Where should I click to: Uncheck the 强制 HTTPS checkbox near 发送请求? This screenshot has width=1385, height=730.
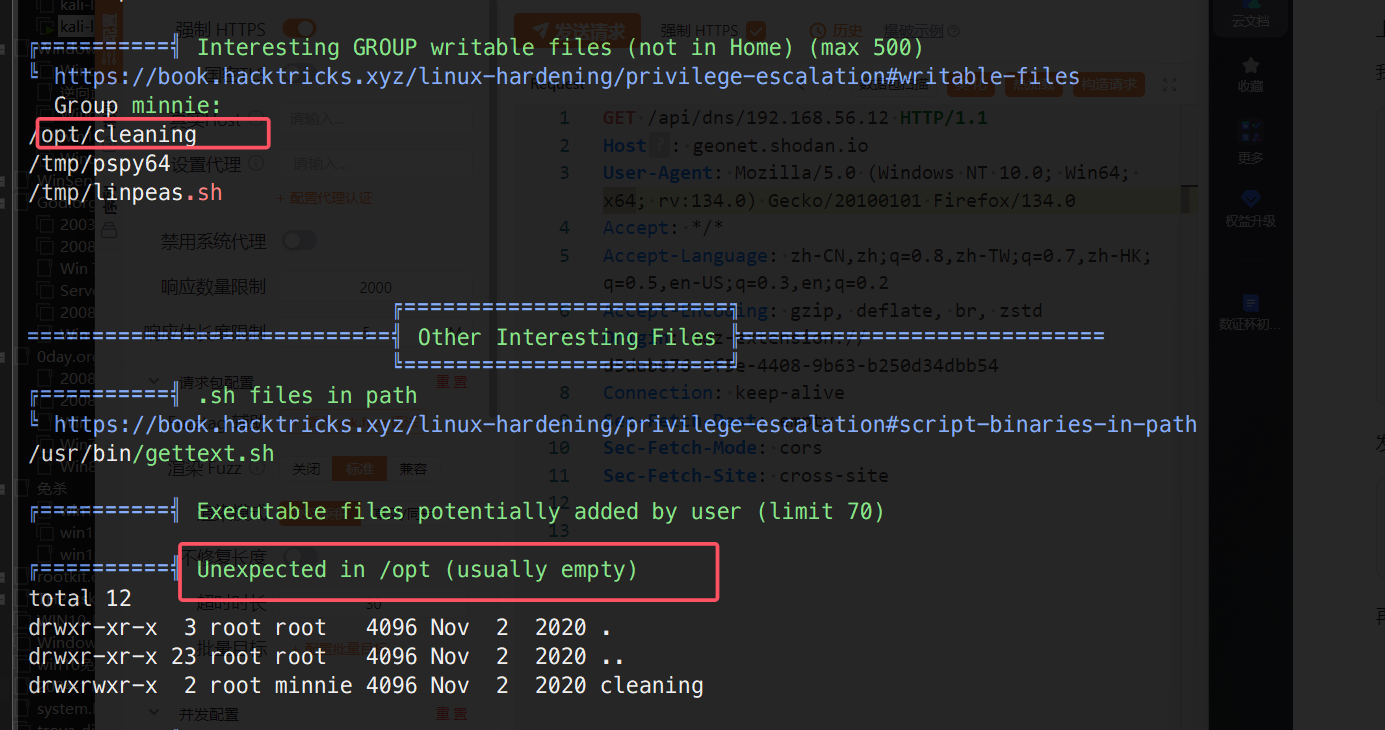[756, 31]
